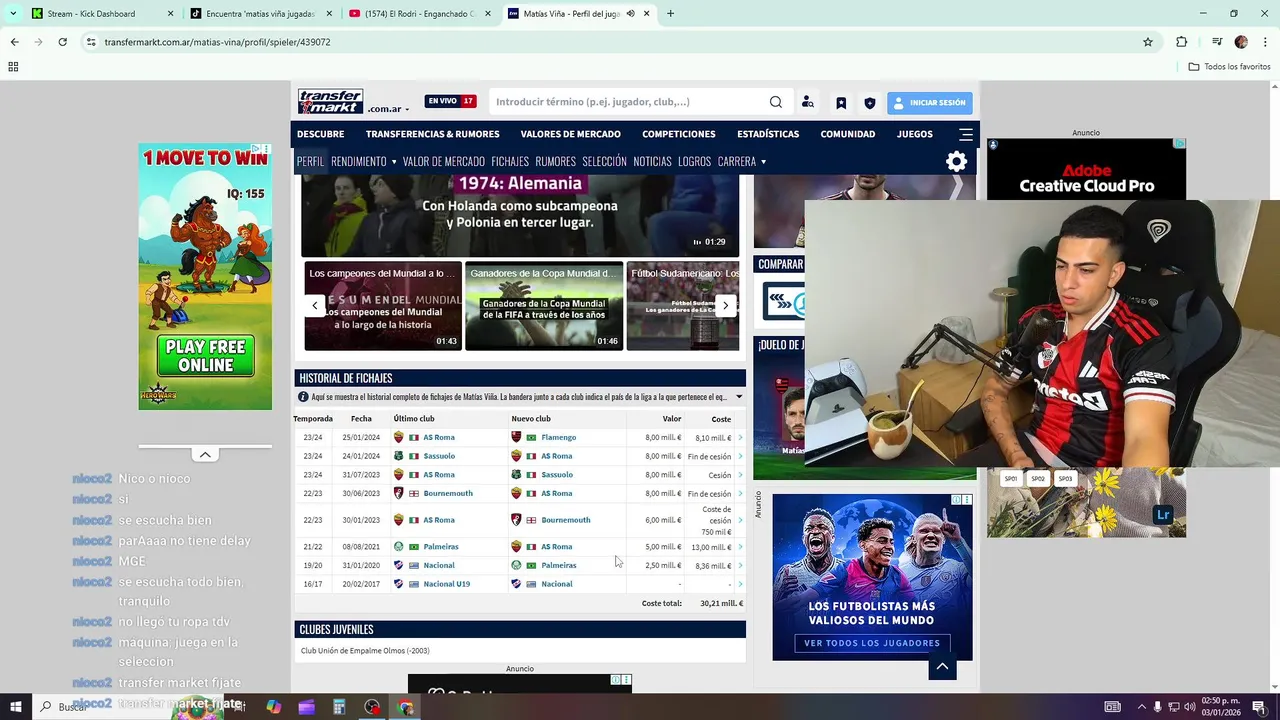Open VALORES DE MERCADO menu
Viewport: 1280px width, 720px height.
click(570, 134)
